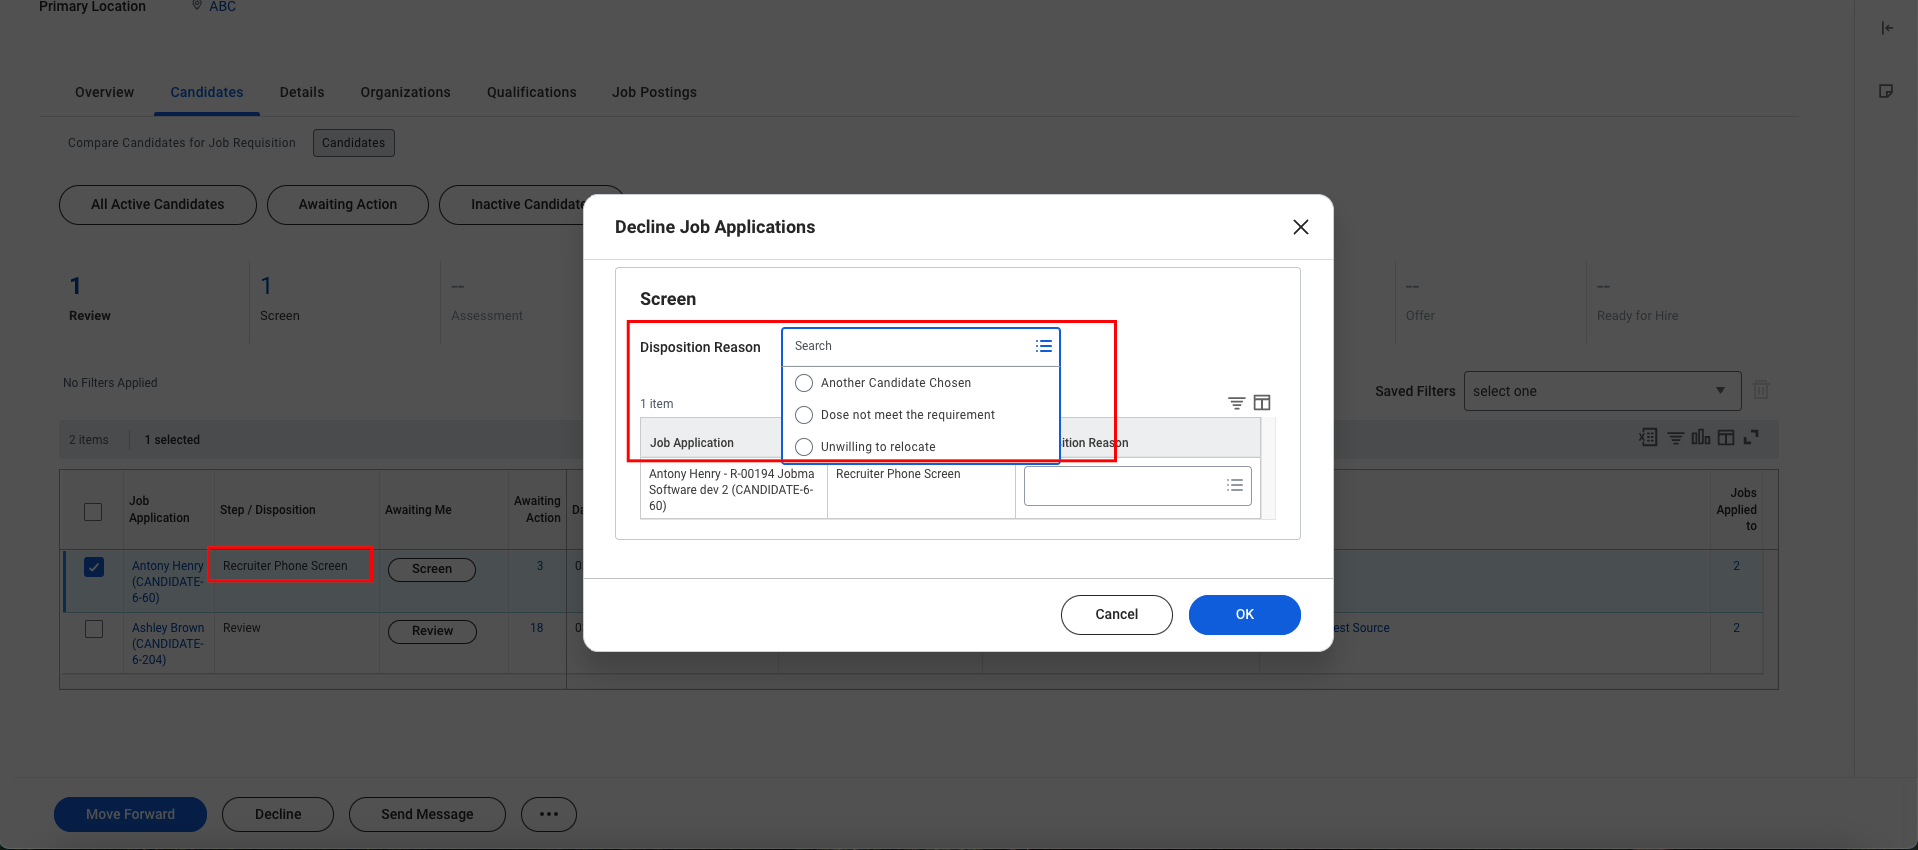Expand candidates grid to fullscreen
Image resolution: width=1918 pixels, height=850 pixels.
[x=1751, y=437]
